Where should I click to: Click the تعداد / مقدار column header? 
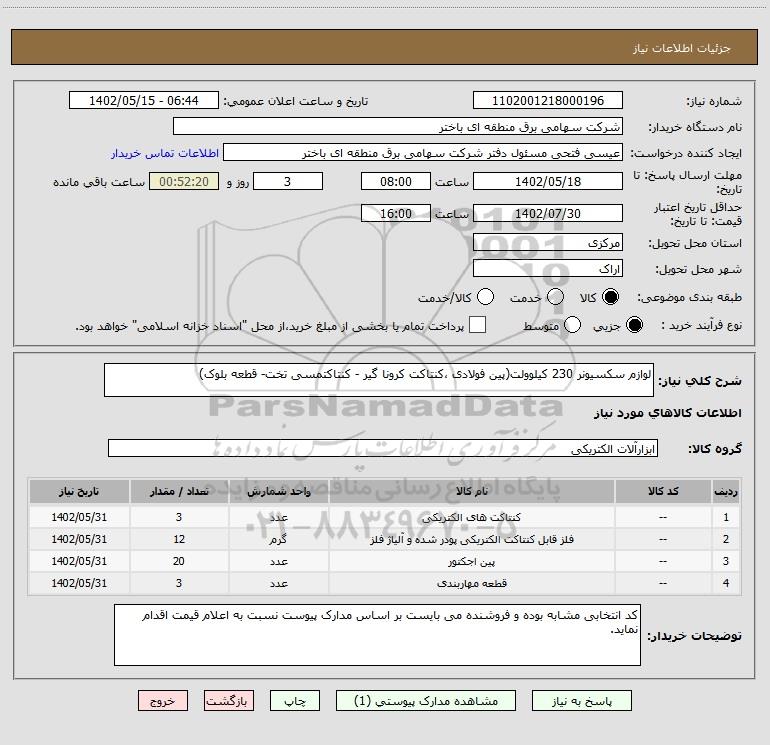point(179,491)
